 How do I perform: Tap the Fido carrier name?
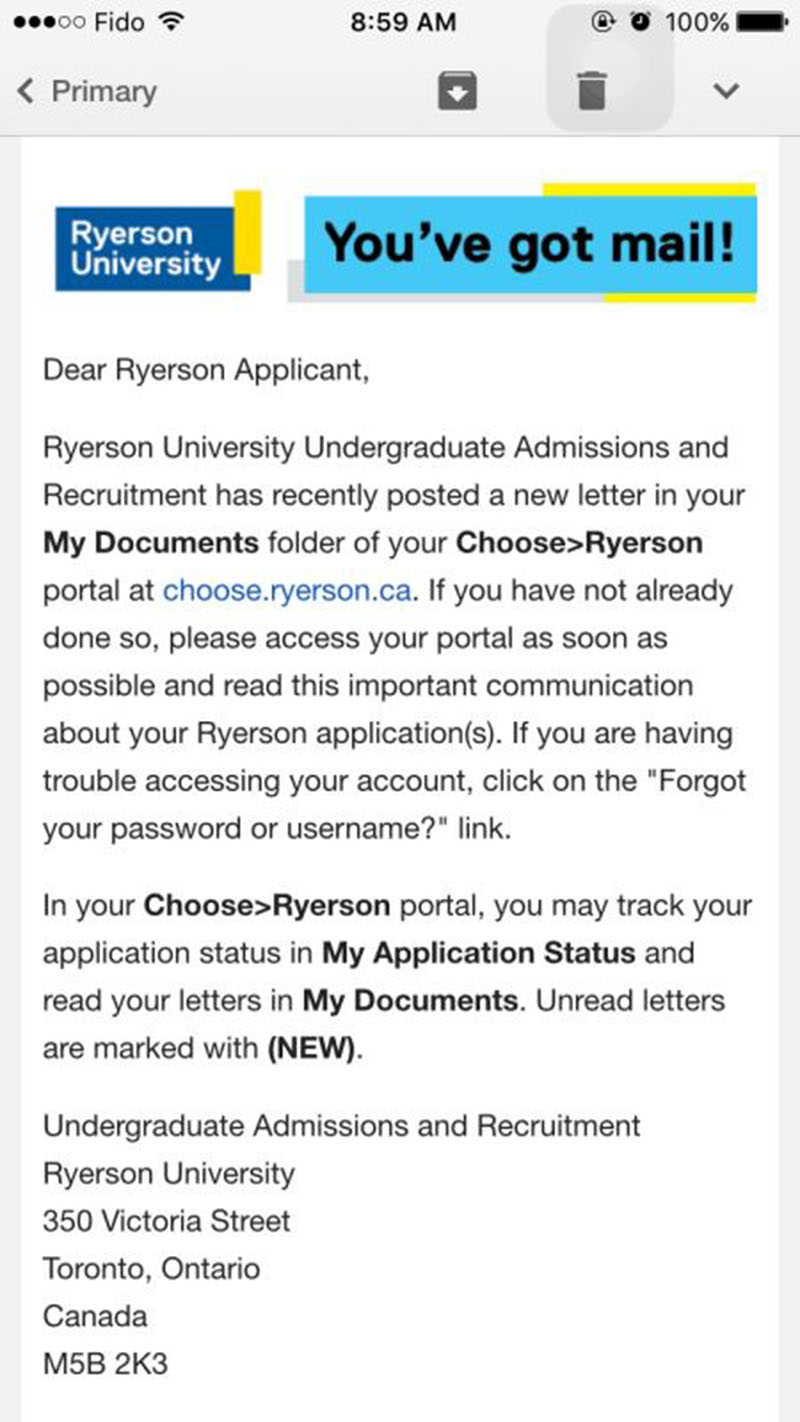pos(118,22)
